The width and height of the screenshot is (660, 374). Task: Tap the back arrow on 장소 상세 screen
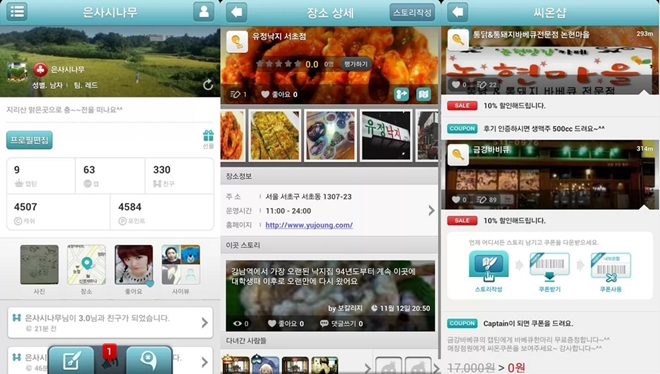237,12
